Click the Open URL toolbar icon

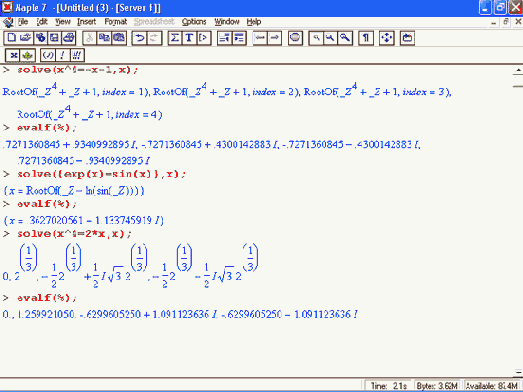pyautogui.click(x=40, y=38)
